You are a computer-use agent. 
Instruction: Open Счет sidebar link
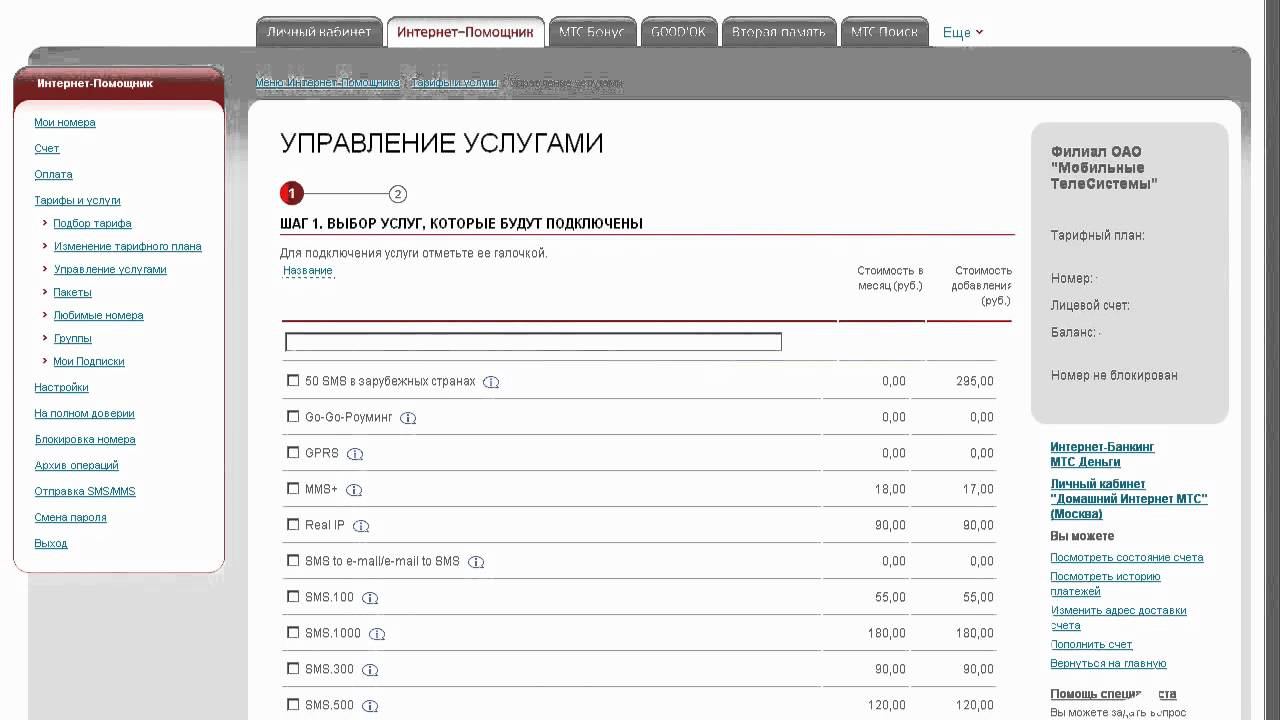47,148
